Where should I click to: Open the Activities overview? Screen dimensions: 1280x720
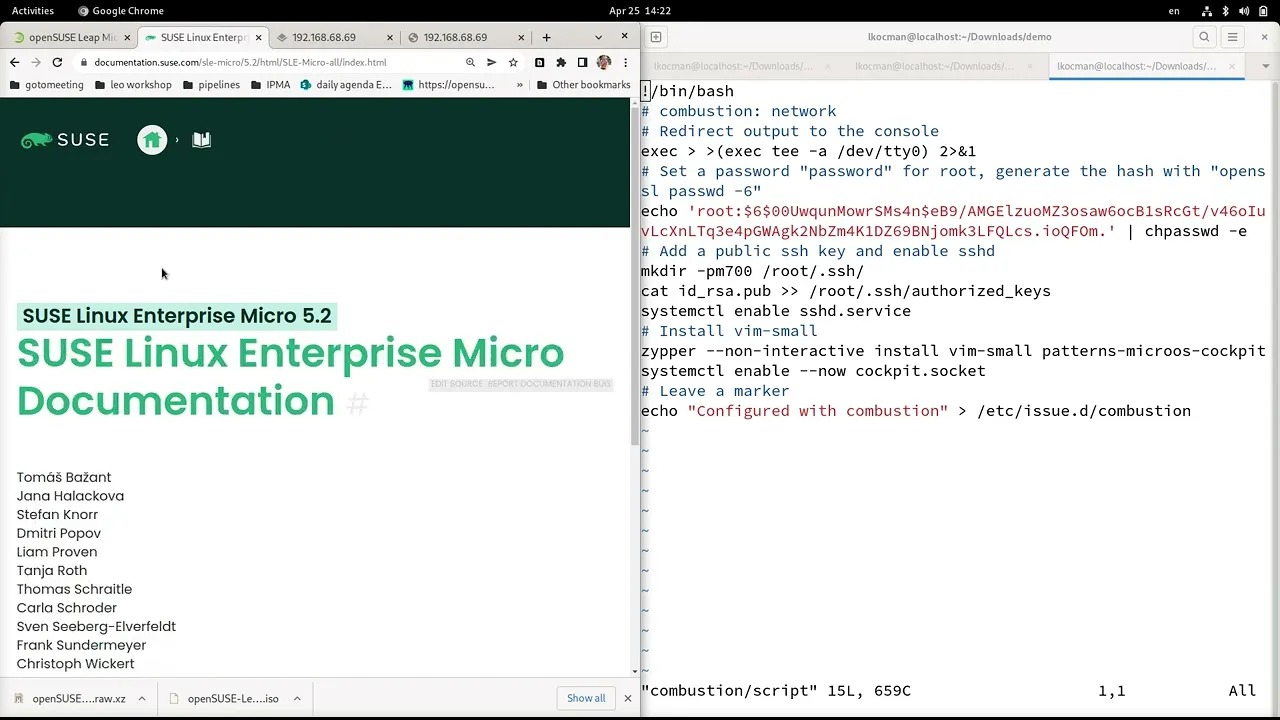click(x=33, y=11)
